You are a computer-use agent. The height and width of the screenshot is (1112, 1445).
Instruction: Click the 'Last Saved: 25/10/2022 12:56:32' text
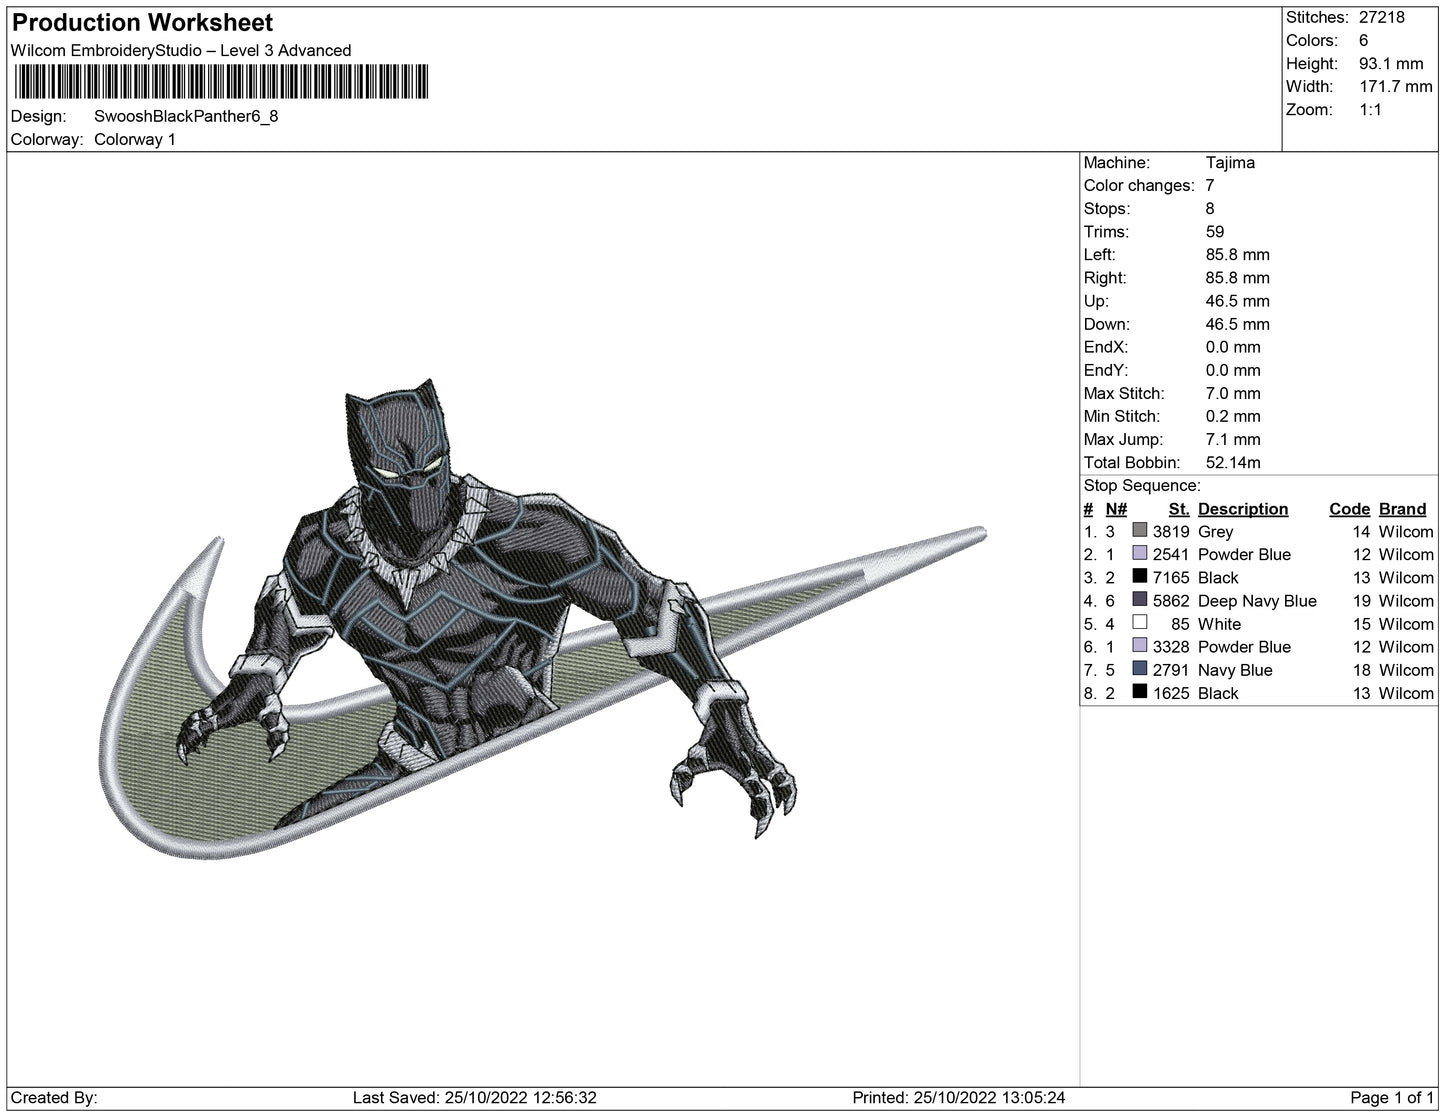pos(475,1097)
